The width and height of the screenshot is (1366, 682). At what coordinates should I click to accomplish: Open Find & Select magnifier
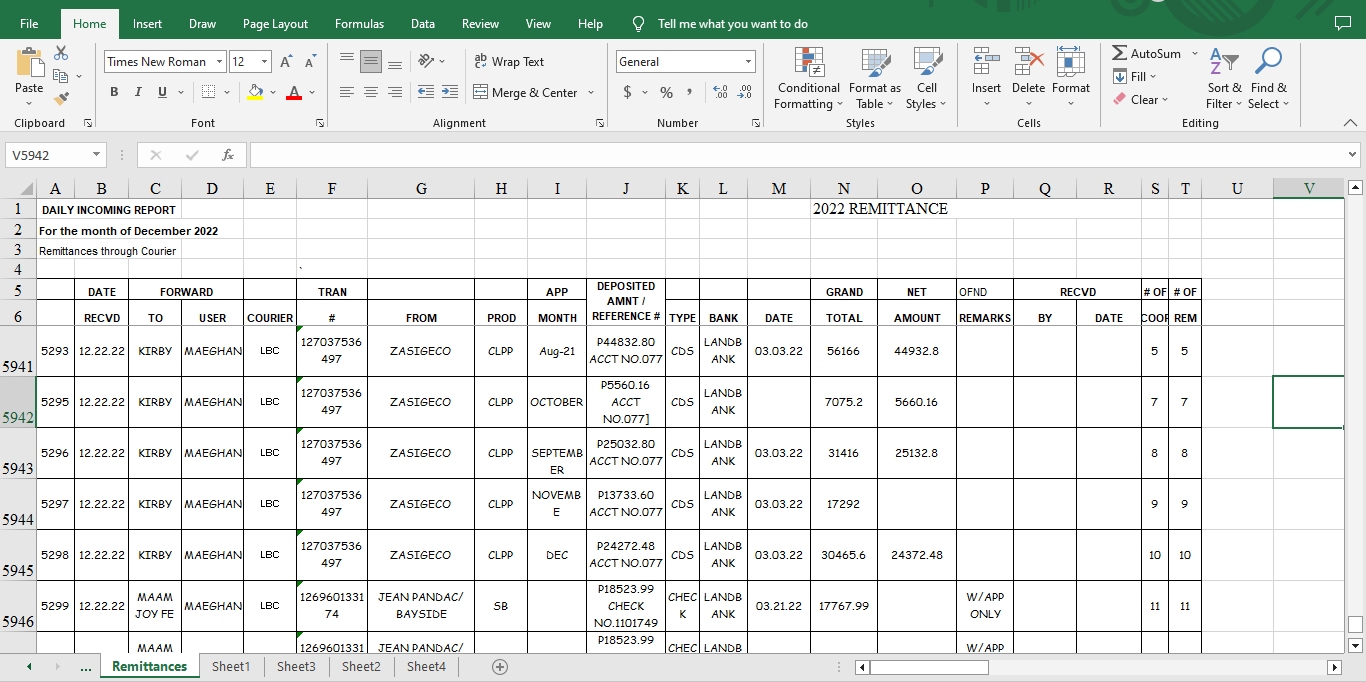tap(1268, 78)
